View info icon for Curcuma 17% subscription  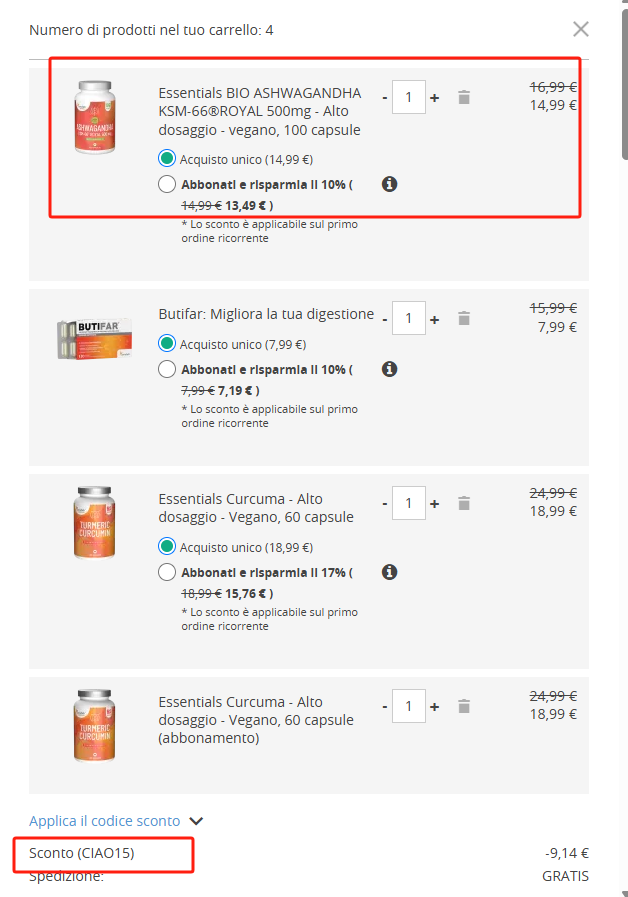389,572
